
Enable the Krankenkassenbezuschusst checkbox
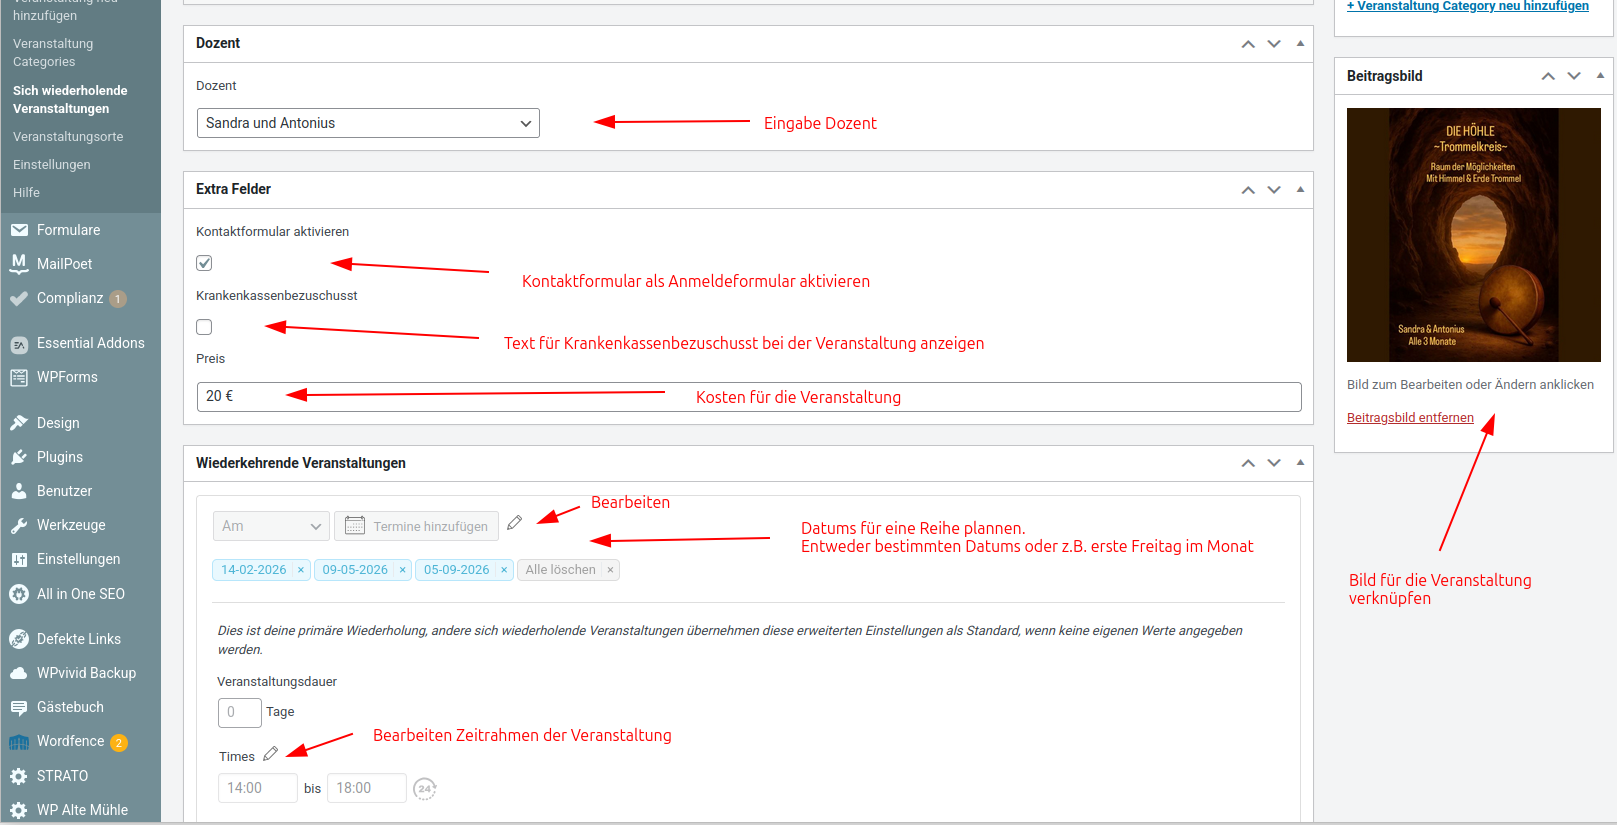click(x=204, y=327)
